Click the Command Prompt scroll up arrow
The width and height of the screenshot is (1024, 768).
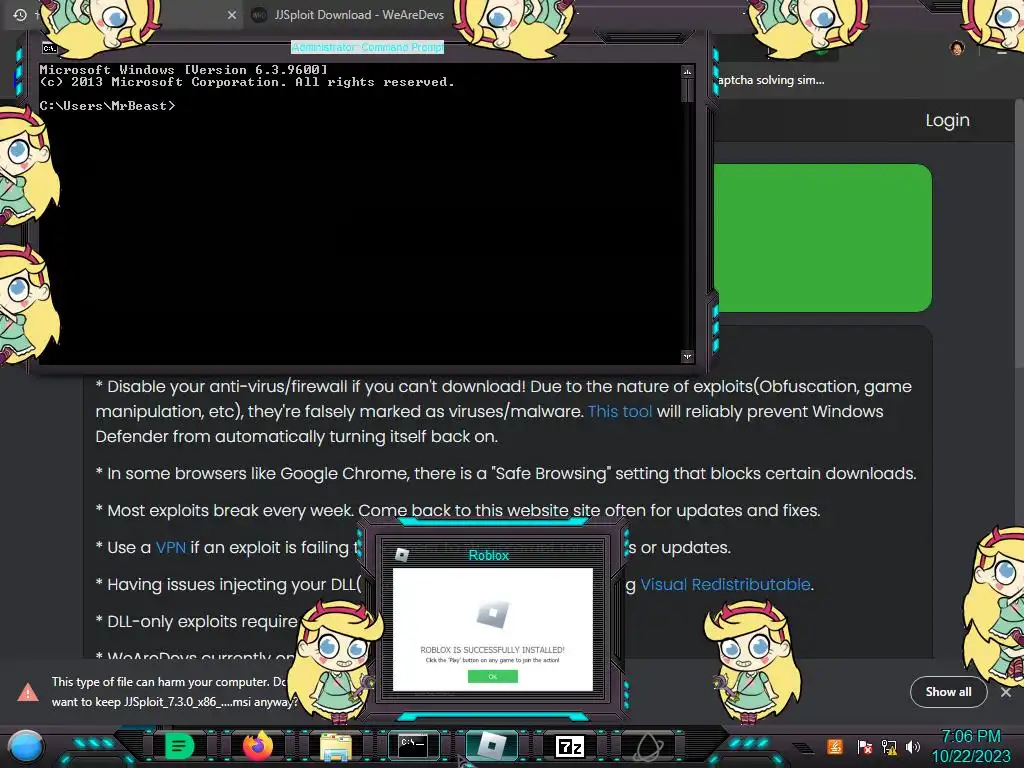point(687,71)
